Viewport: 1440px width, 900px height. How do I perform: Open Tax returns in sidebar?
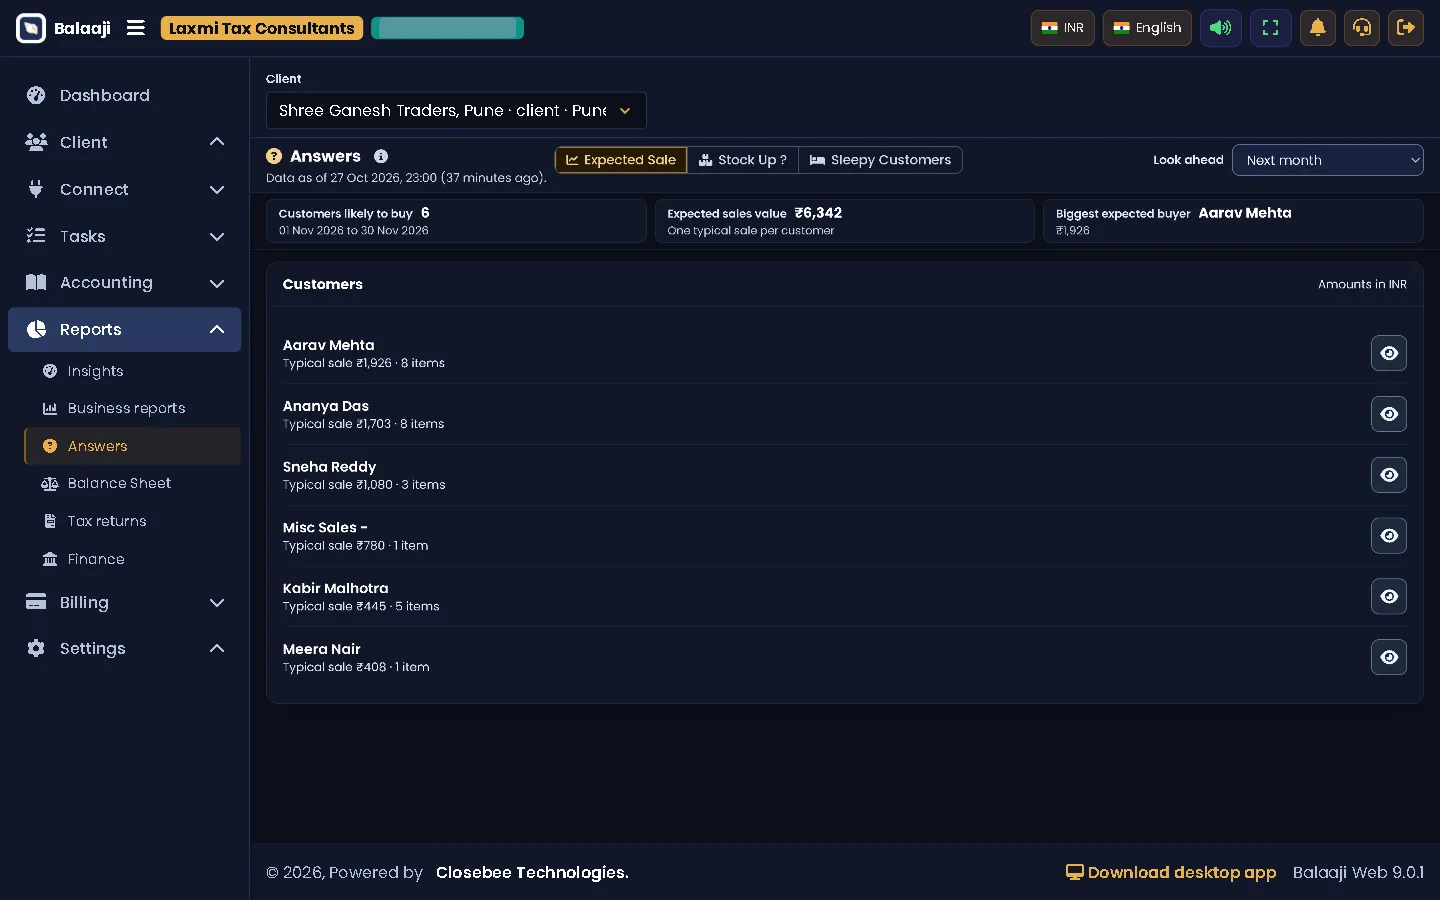[132, 521]
